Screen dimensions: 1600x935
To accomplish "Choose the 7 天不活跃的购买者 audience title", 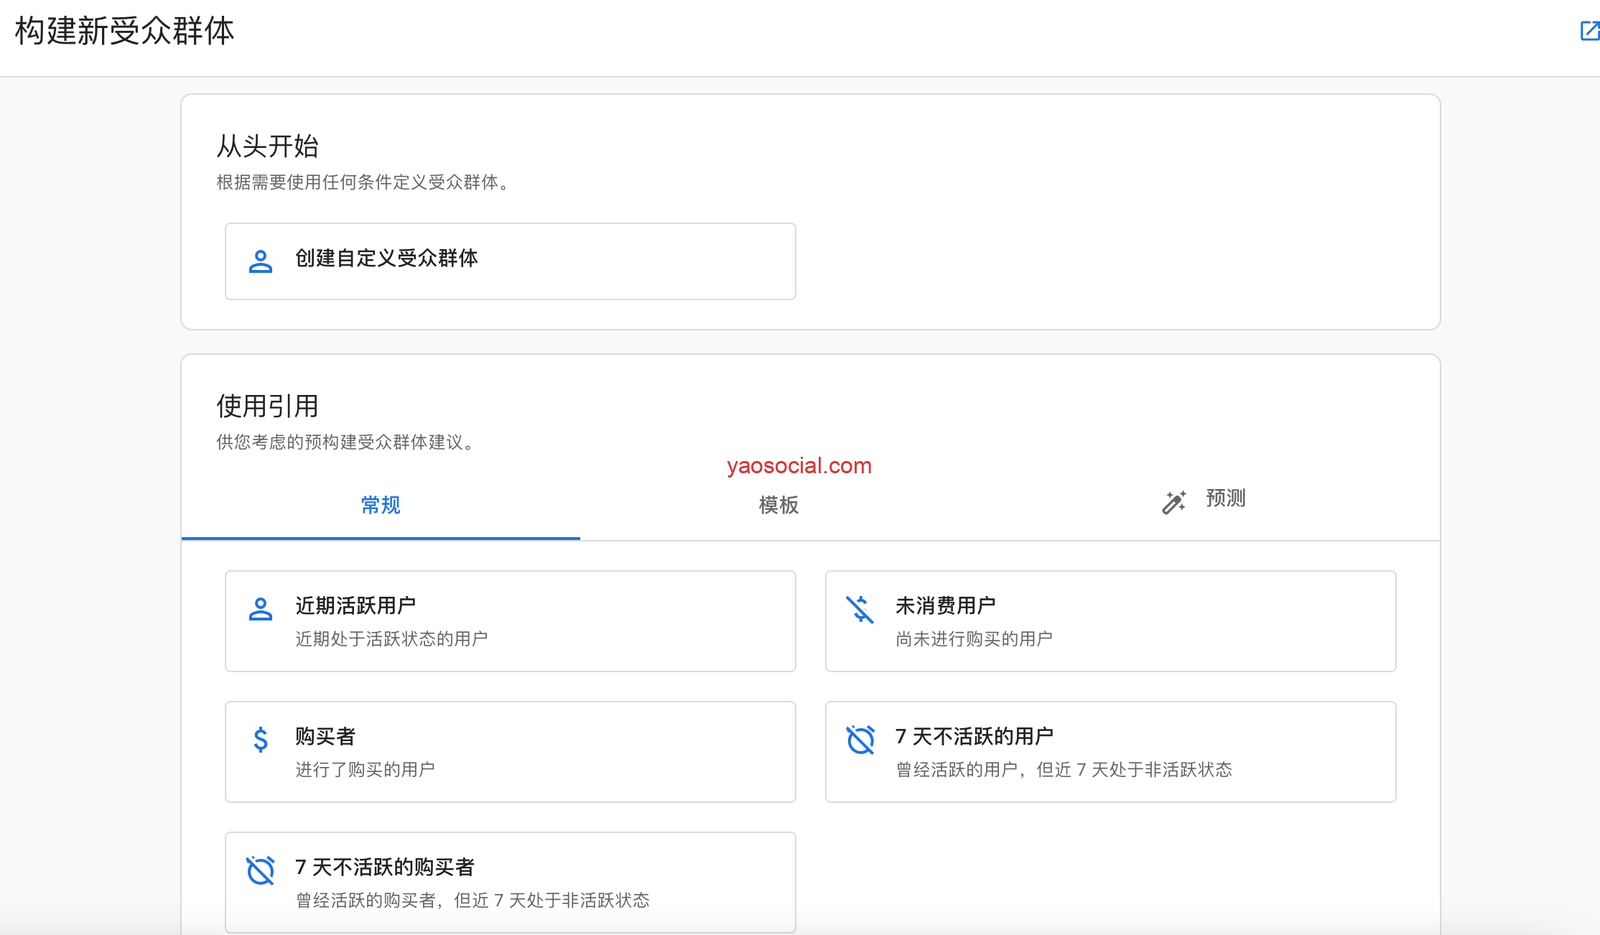I will pos(385,867).
